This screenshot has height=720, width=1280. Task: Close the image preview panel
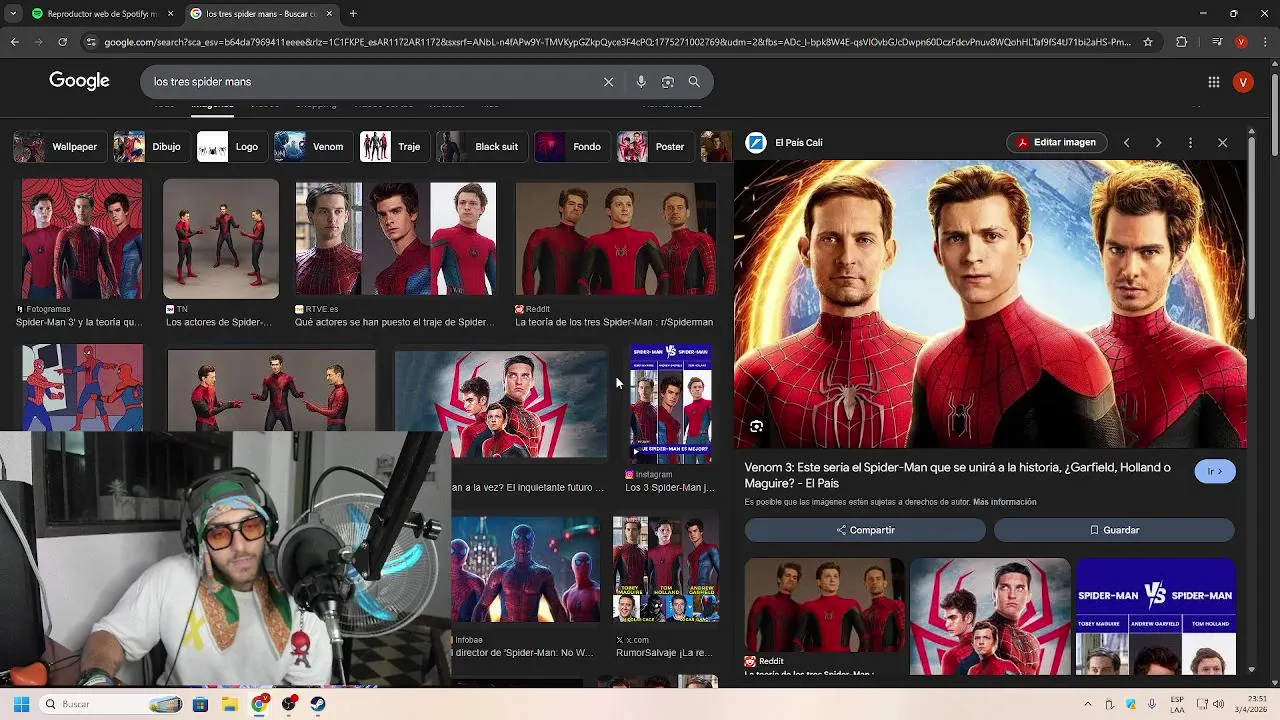1222,143
